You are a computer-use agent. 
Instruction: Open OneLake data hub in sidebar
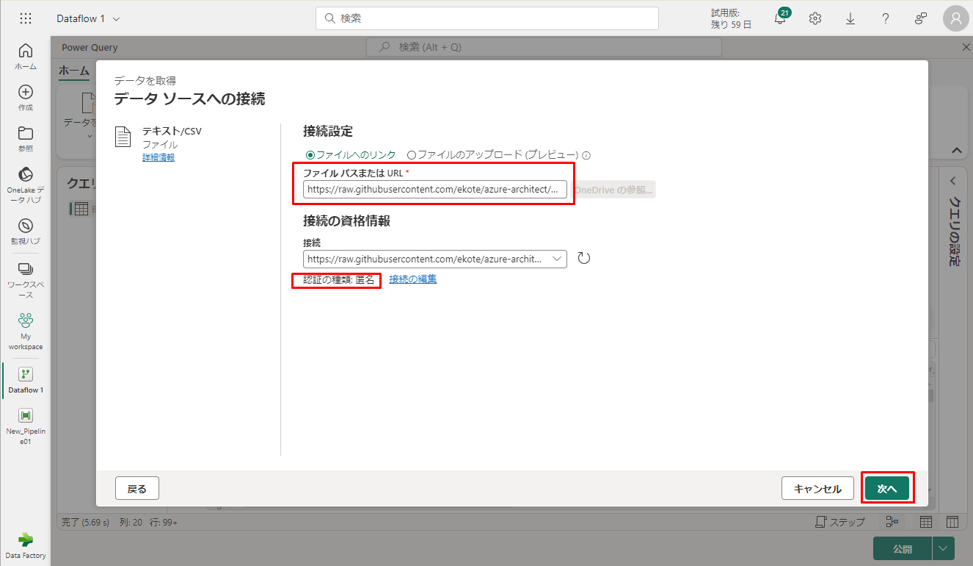(25, 185)
